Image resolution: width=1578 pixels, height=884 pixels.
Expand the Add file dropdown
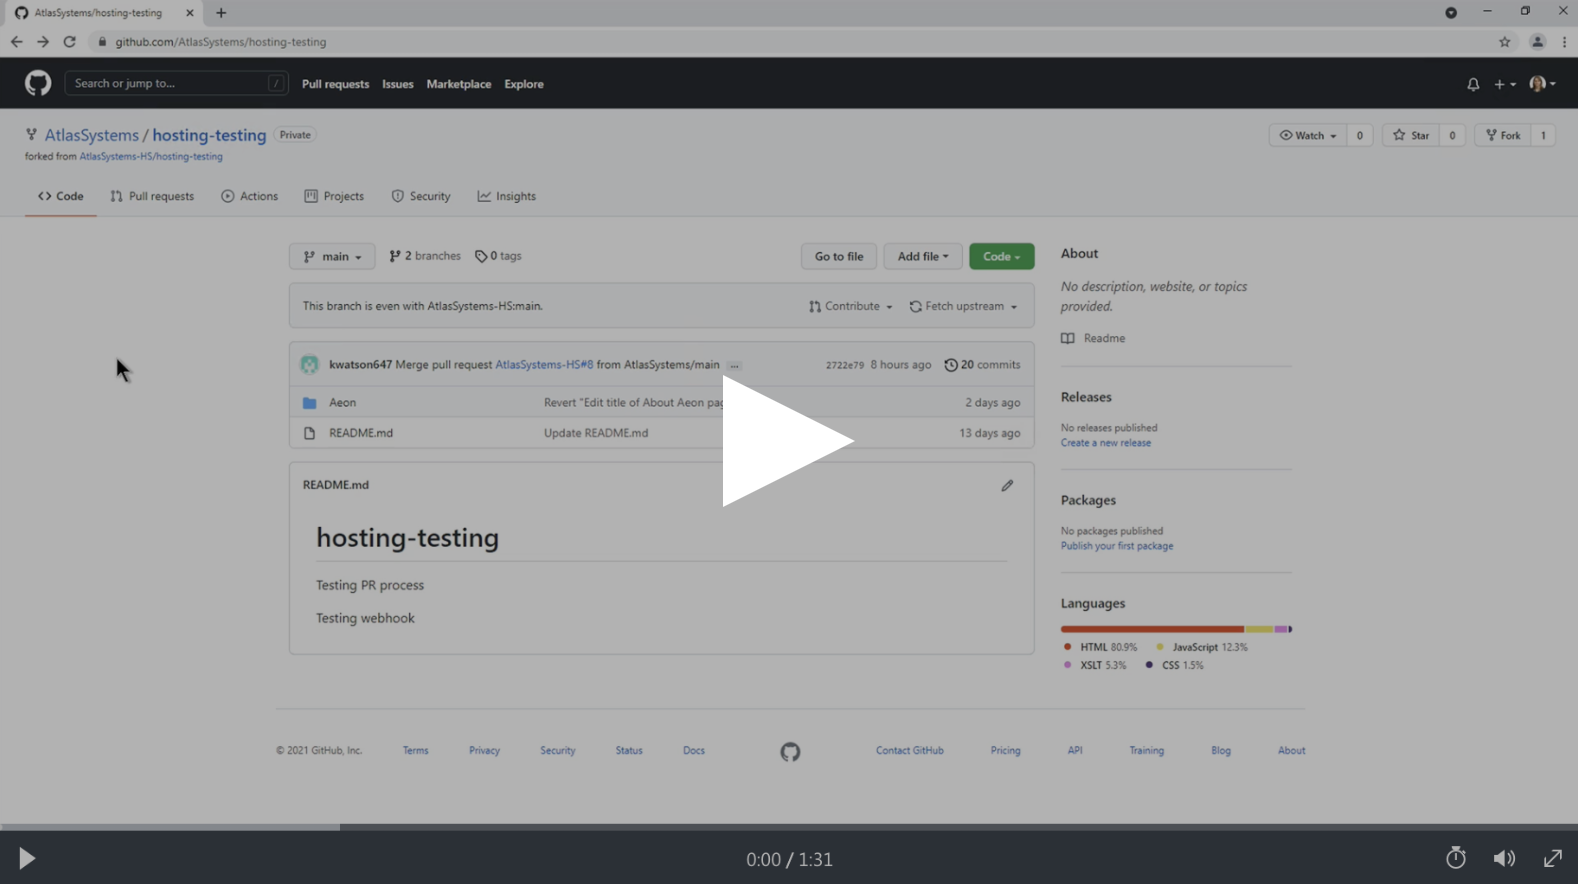(922, 257)
